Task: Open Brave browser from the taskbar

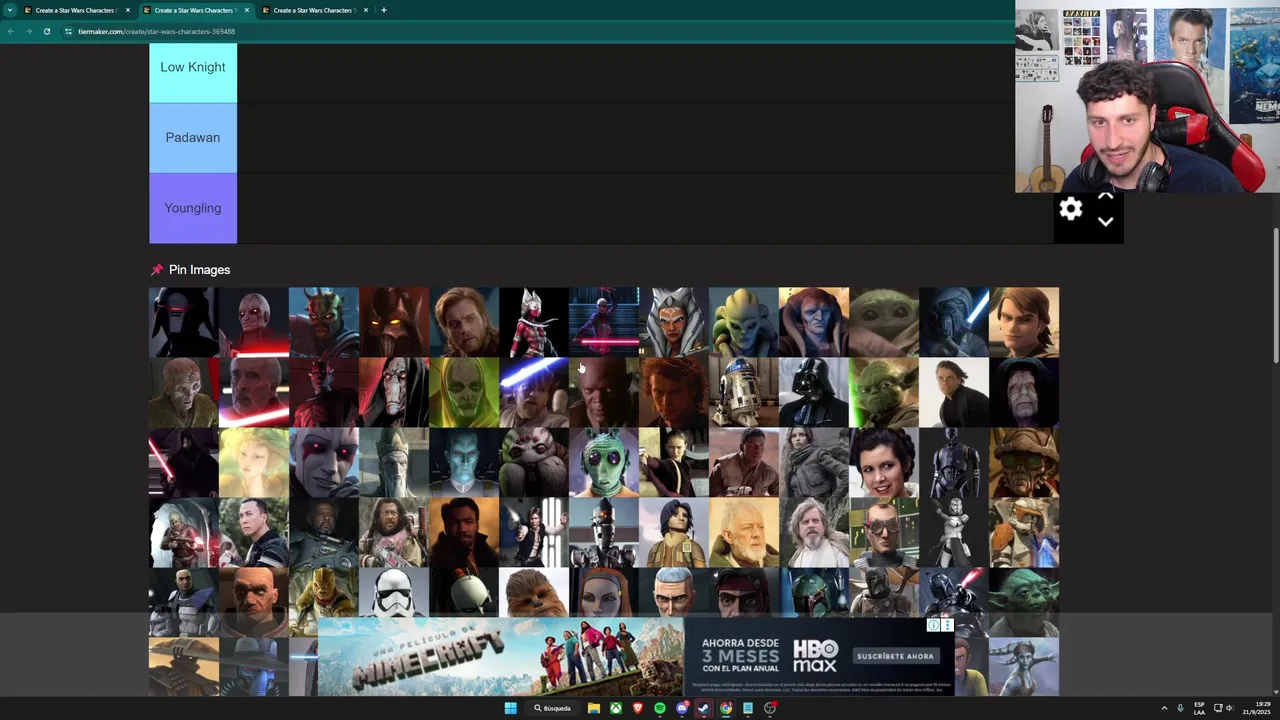Action: (638, 708)
